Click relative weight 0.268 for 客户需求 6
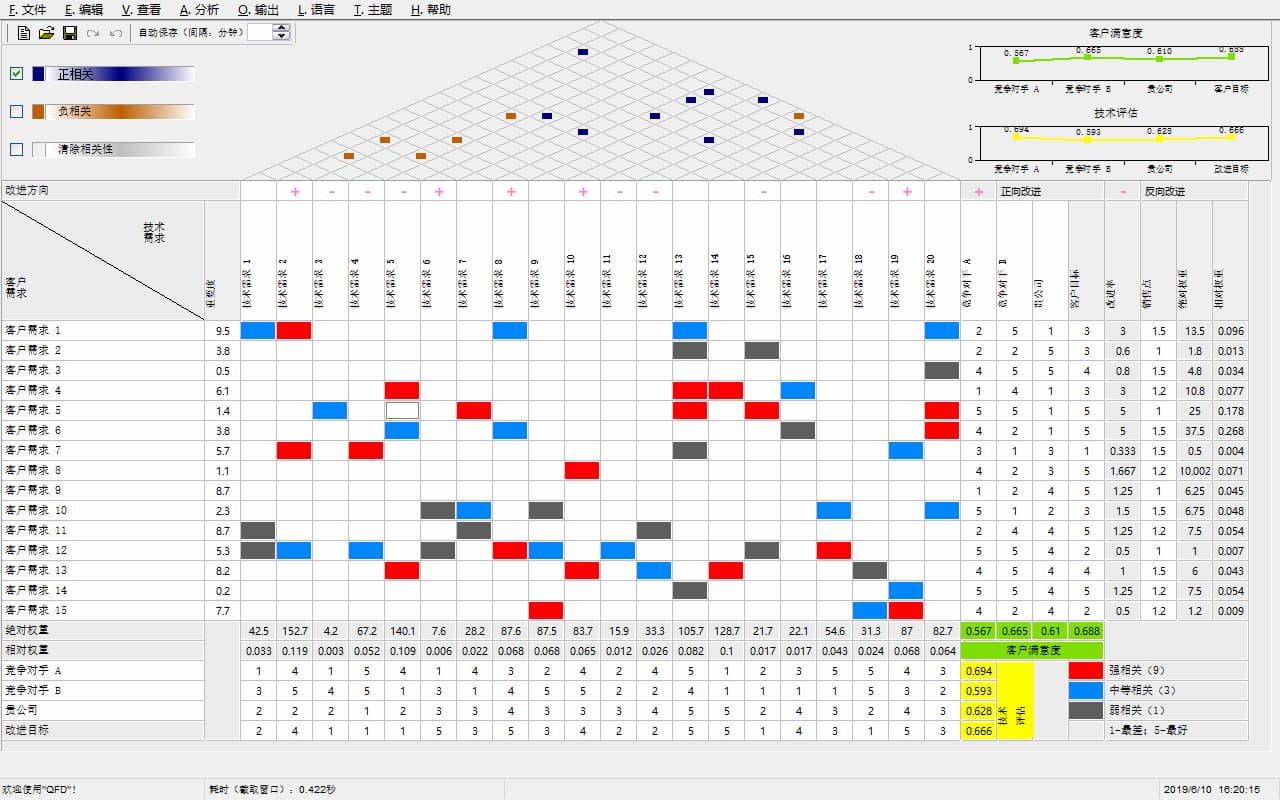 [x=1231, y=430]
